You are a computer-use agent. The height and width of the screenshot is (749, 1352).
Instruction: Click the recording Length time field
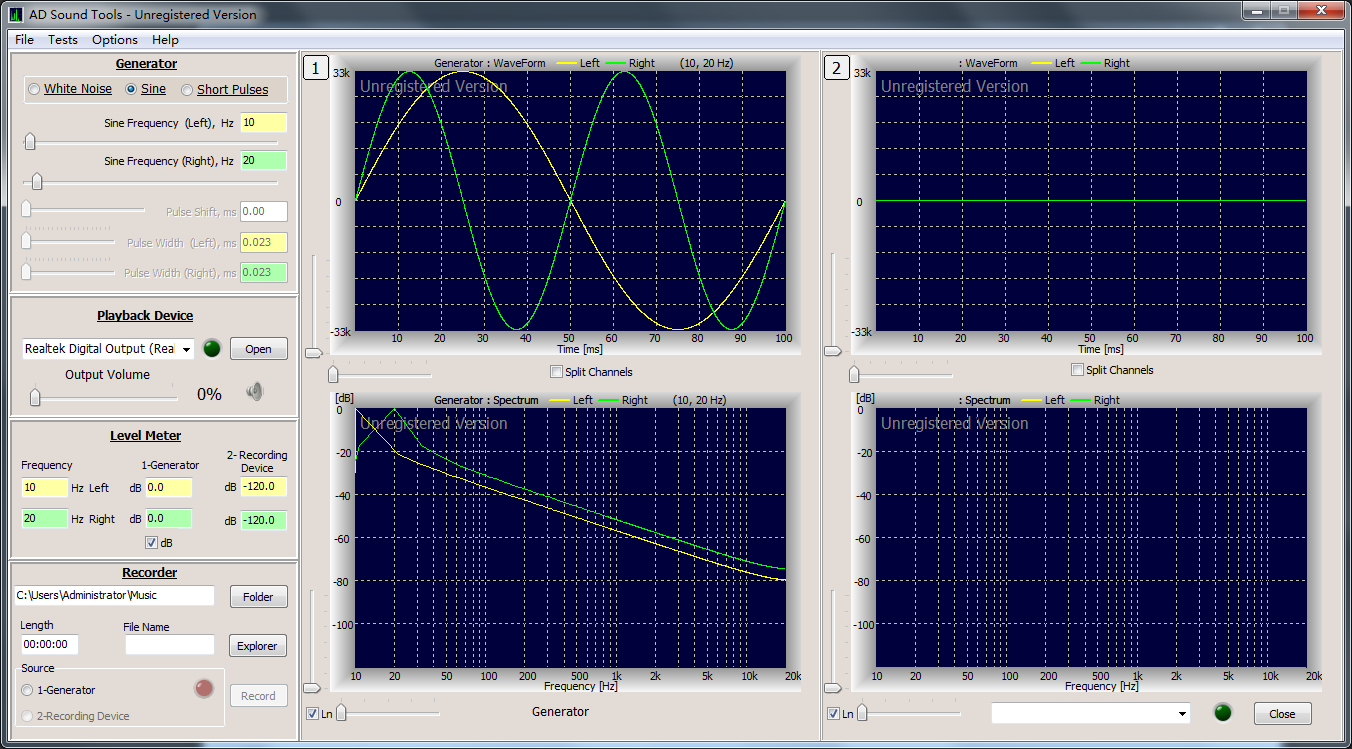coord(50,645)
